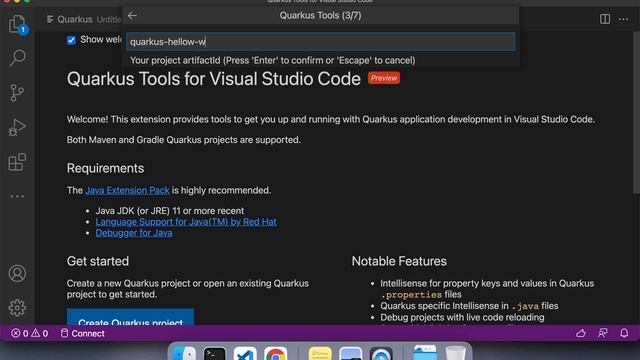Click the editor vertical scrollbar
This screenshot has height=360, width=640.
636,112
